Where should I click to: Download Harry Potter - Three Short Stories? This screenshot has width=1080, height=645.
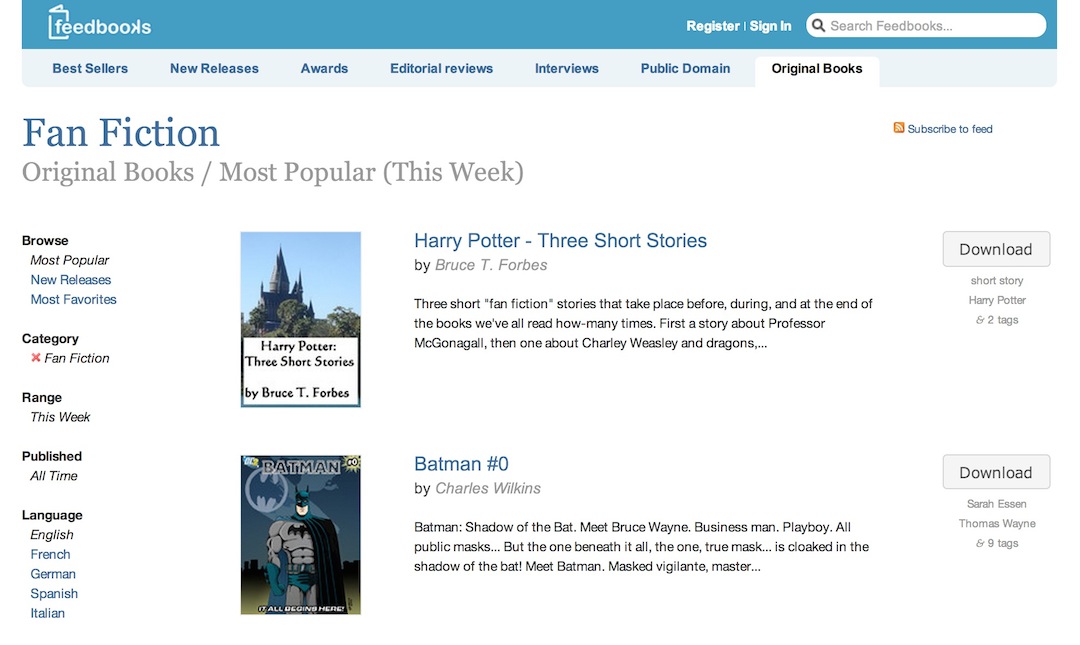click(996, 249)
